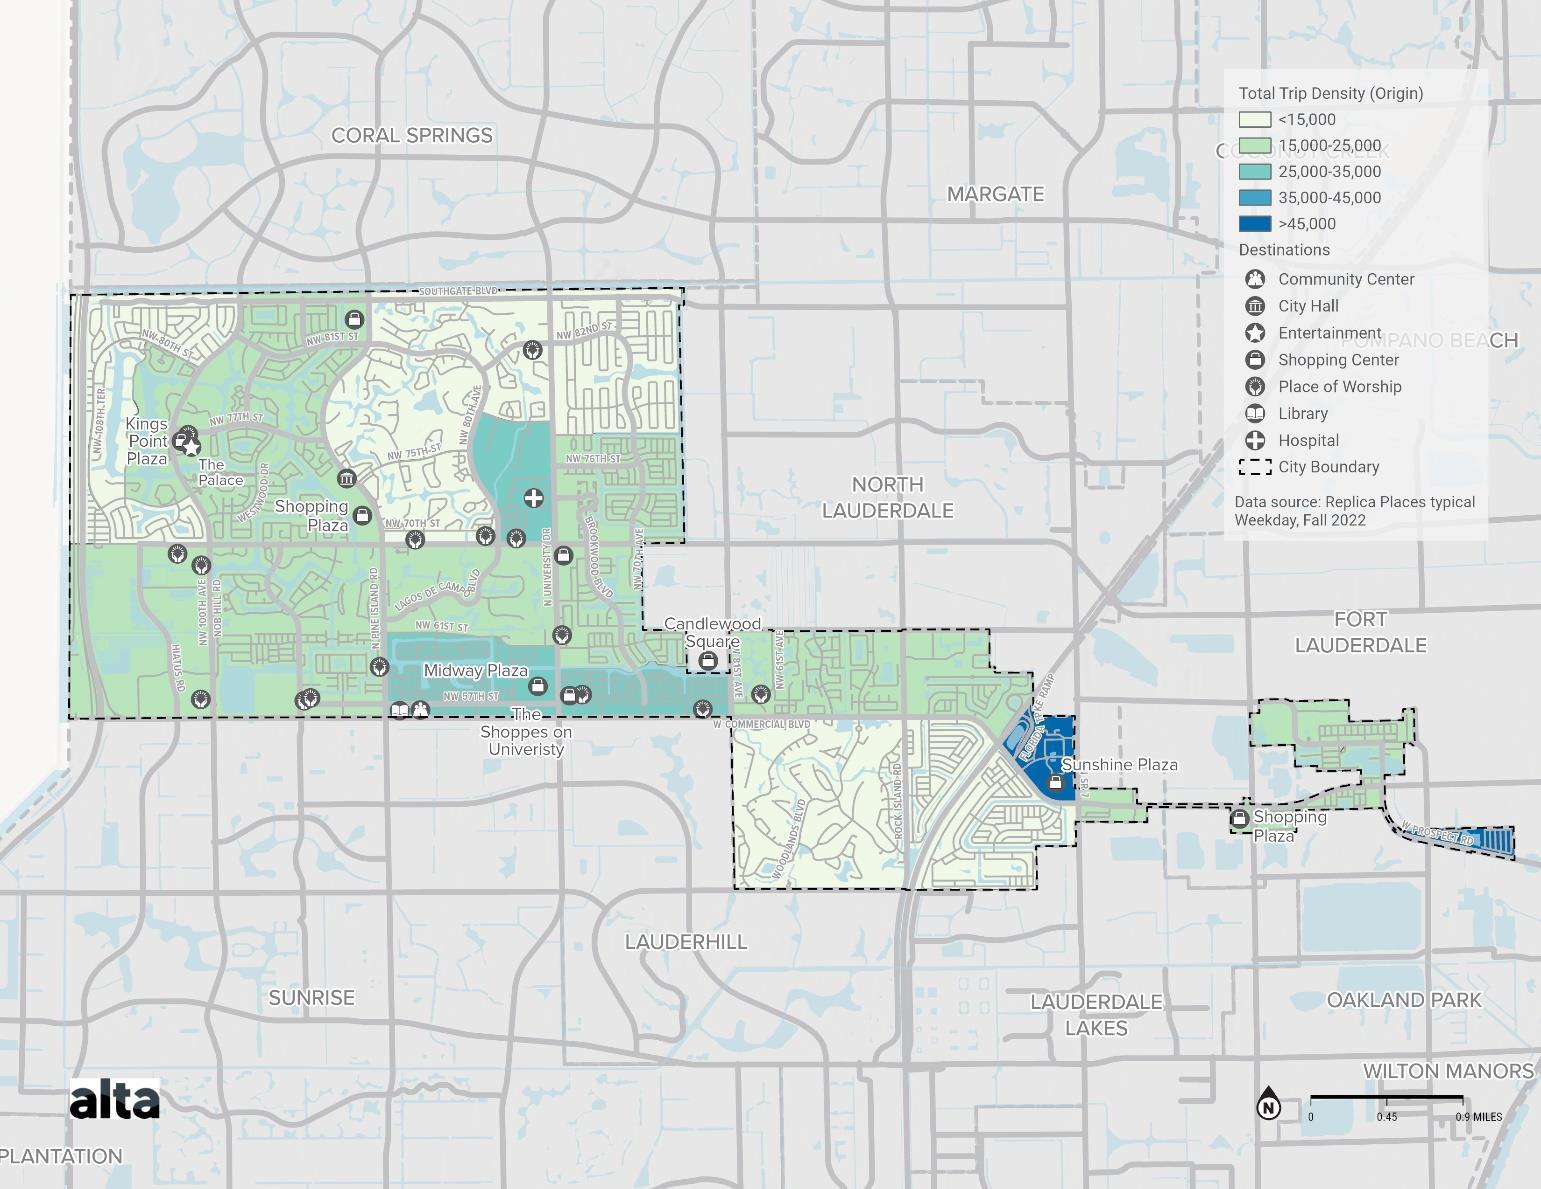Image resolution: width=1541 pixels, height=1189 pixels.
Task: Click the Community Center icon in the legend
Action: click(1255, 279)
